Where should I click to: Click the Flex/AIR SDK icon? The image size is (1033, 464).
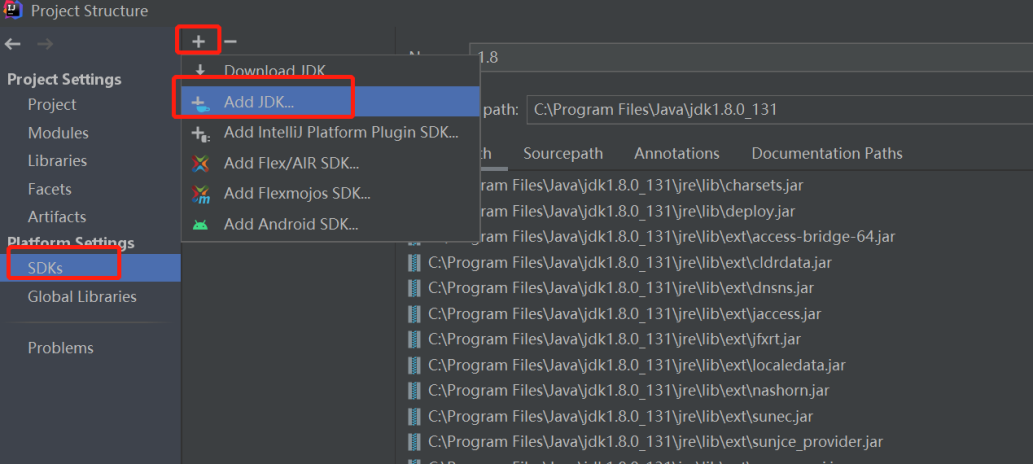pos(200,163)
